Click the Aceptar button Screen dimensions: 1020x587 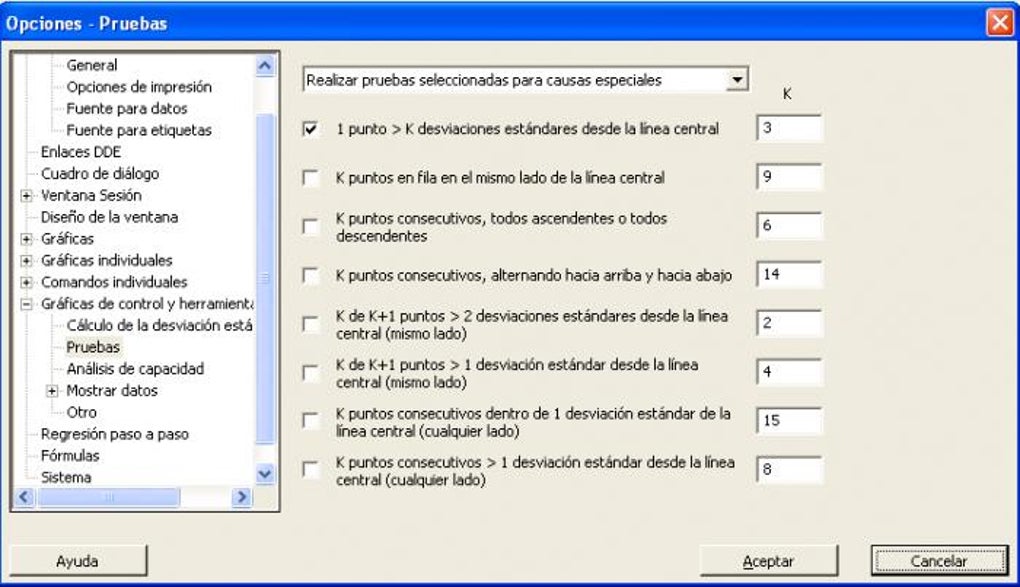click(x=768, y=561)
